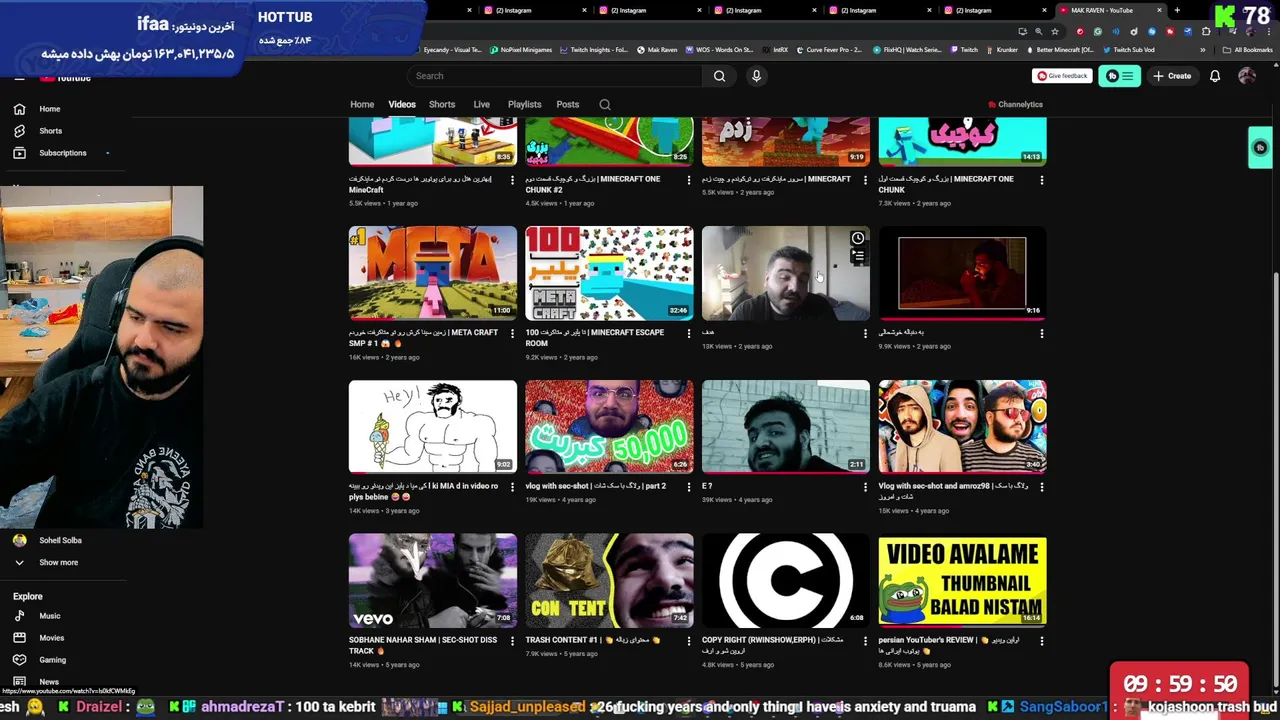
Task: Search within channel using magnifier icon
Action: pos(604,104)
